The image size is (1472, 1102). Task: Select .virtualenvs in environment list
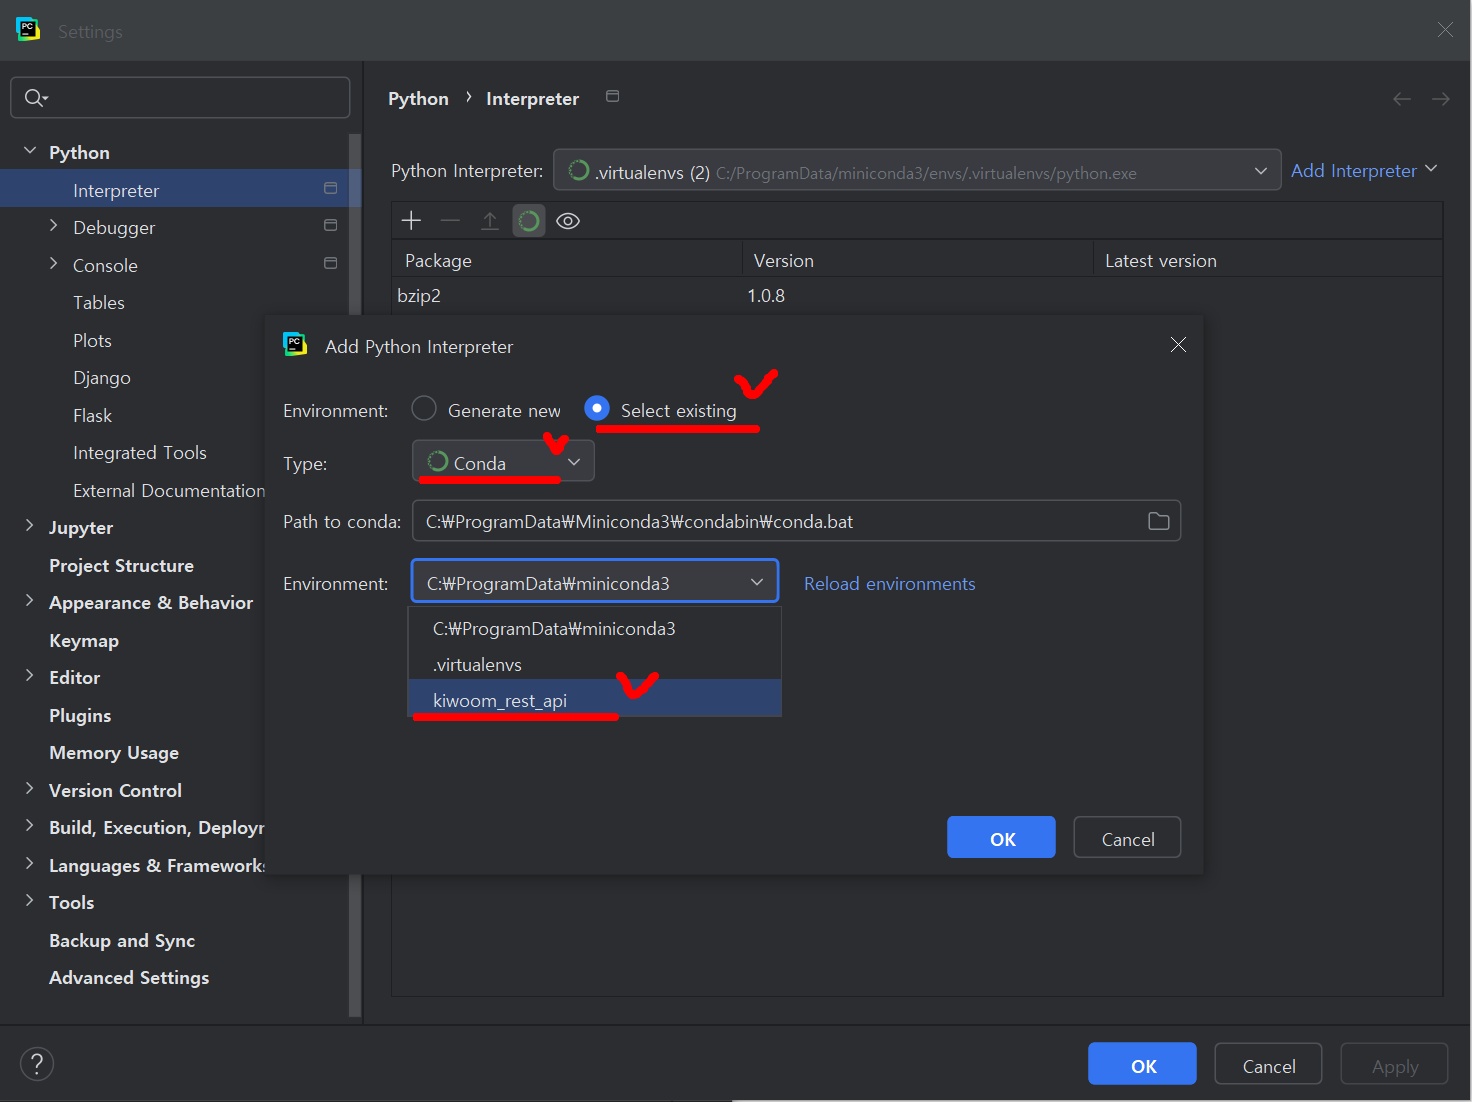[x=595, y=664]
